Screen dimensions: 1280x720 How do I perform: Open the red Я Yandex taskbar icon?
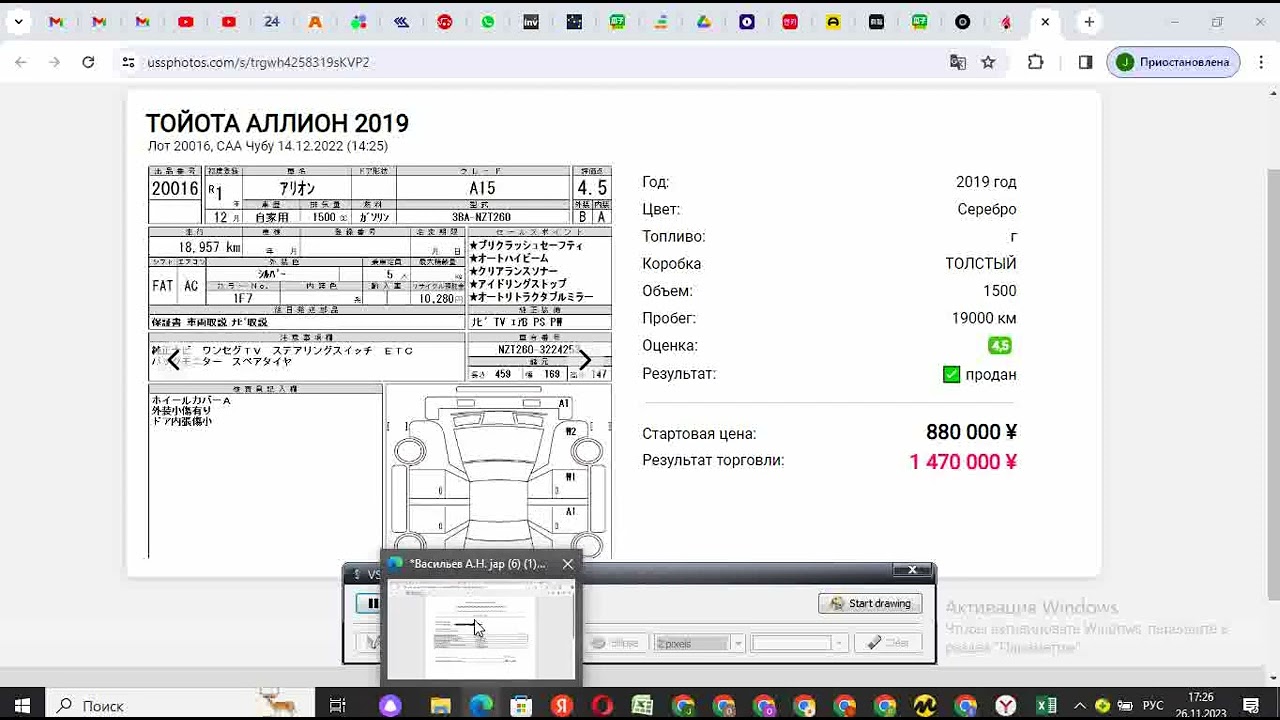pyautogui.click(x=562, y=706)
